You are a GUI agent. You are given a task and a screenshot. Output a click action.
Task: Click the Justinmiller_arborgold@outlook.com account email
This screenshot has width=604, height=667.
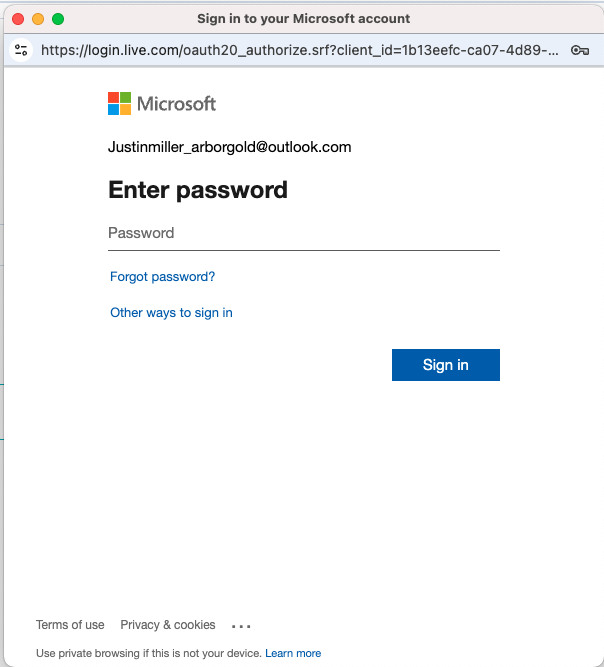(230, 147)
